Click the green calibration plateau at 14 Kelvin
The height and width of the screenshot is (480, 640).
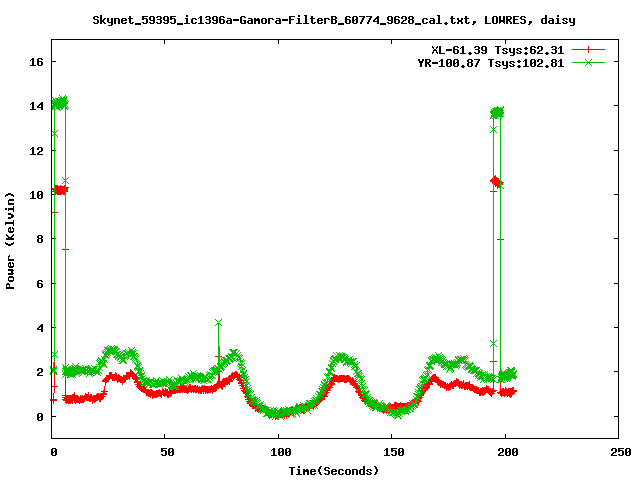[60, 103]
